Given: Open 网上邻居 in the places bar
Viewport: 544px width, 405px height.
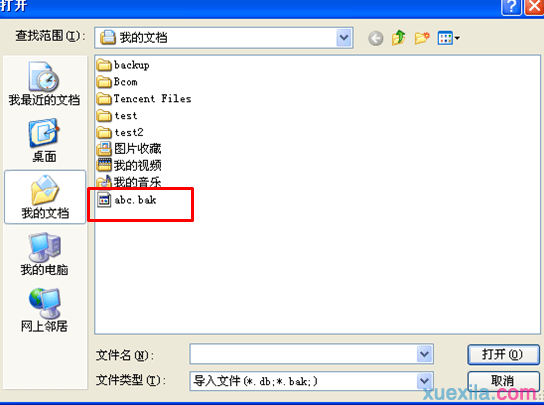Looking at the screenshot, I should coord(44,311).
